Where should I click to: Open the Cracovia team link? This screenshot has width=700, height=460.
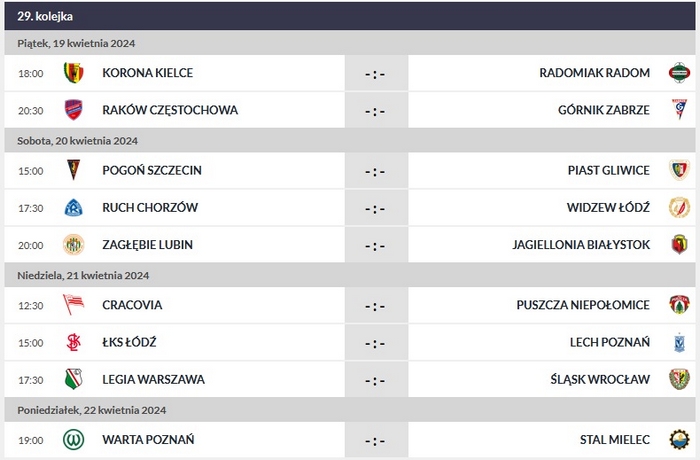tap(132, 305)
